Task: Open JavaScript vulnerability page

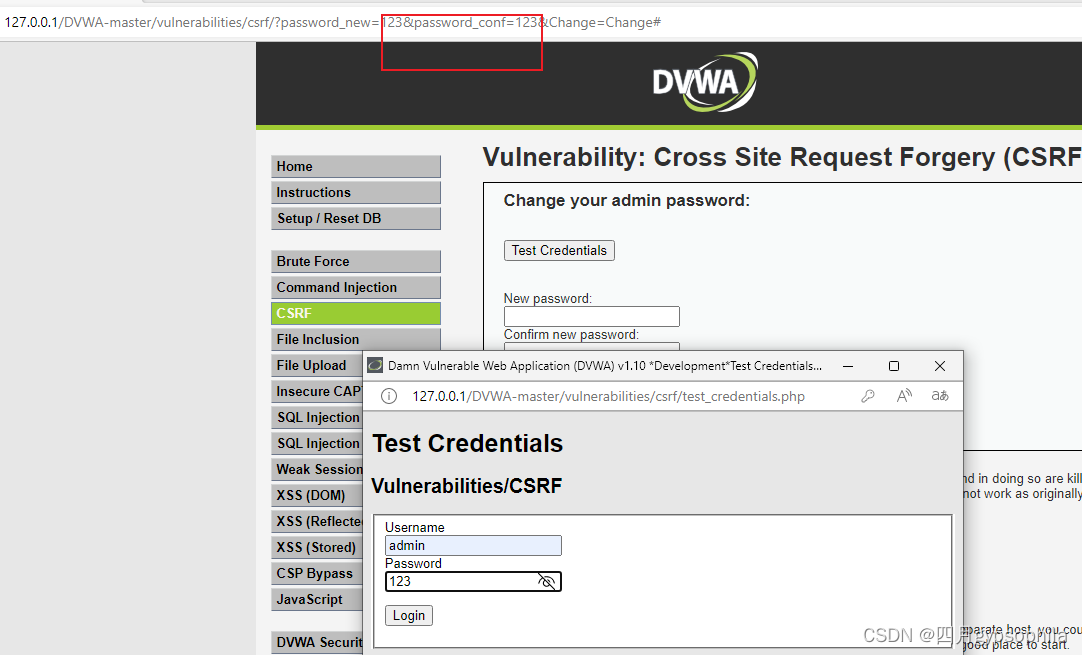Action: tap(317, 599)
